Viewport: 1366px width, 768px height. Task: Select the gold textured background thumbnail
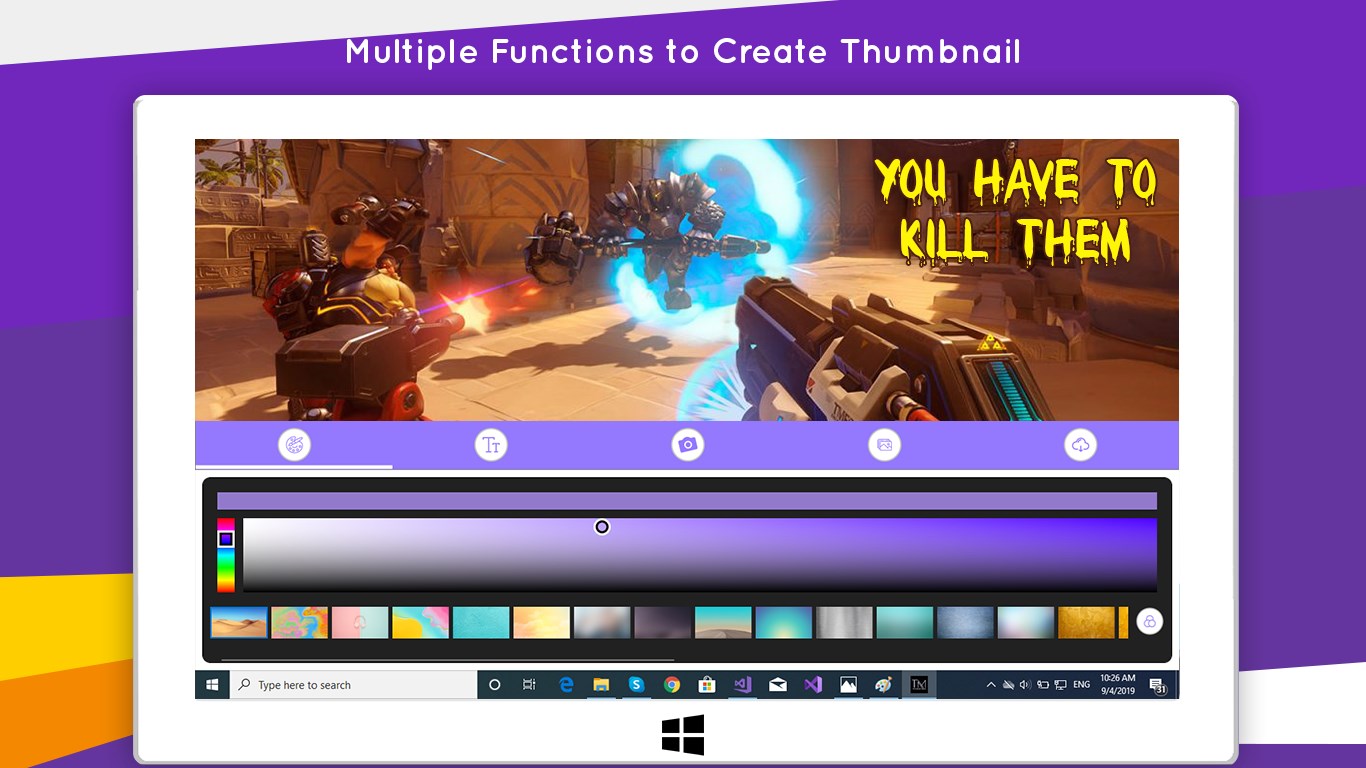tap(1086, 622)
